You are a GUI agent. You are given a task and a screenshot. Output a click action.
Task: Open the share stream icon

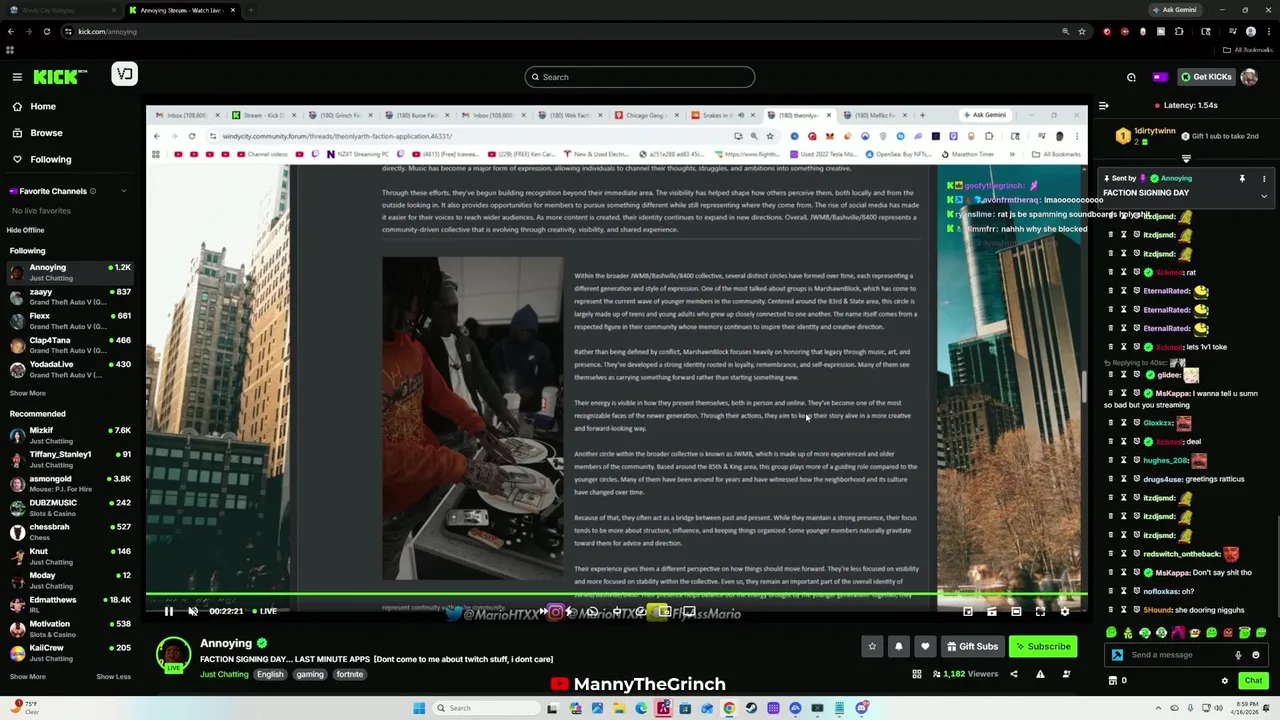point(1014,674)
